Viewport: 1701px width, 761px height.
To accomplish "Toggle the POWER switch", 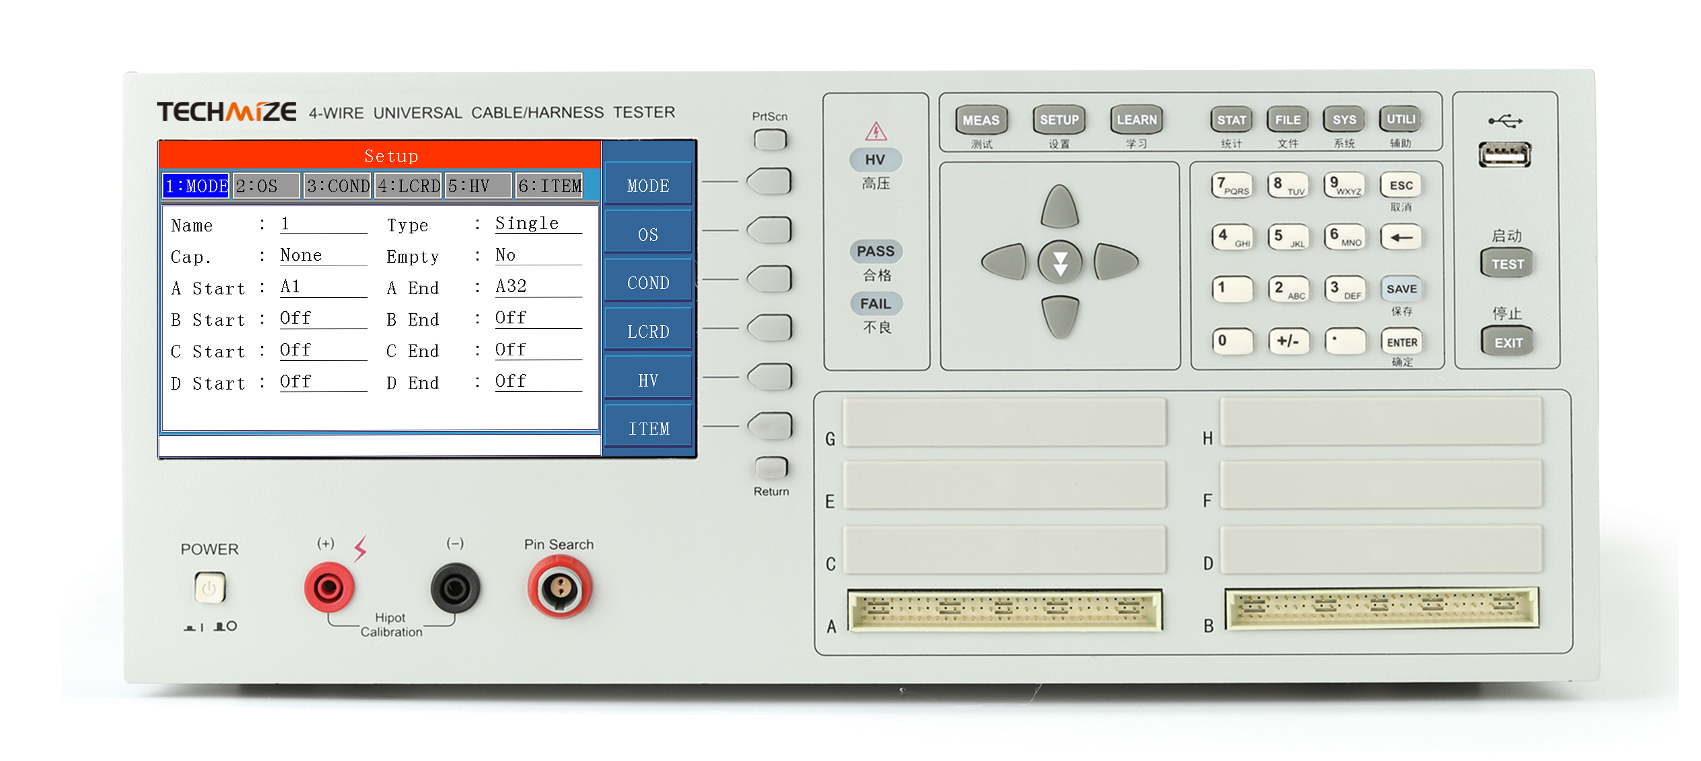I will click(x=210, y=588).
